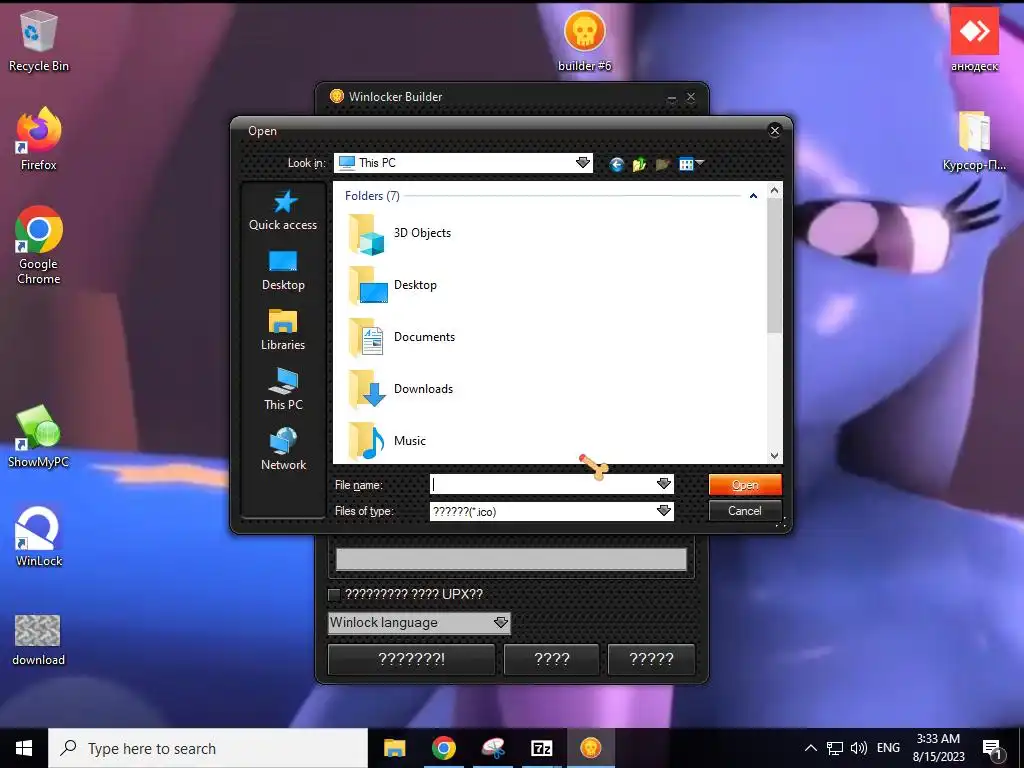Viewport: 1024px width, 768px height.
Task: Expand the Files of type dropdown
Action: tap(664, 511)
